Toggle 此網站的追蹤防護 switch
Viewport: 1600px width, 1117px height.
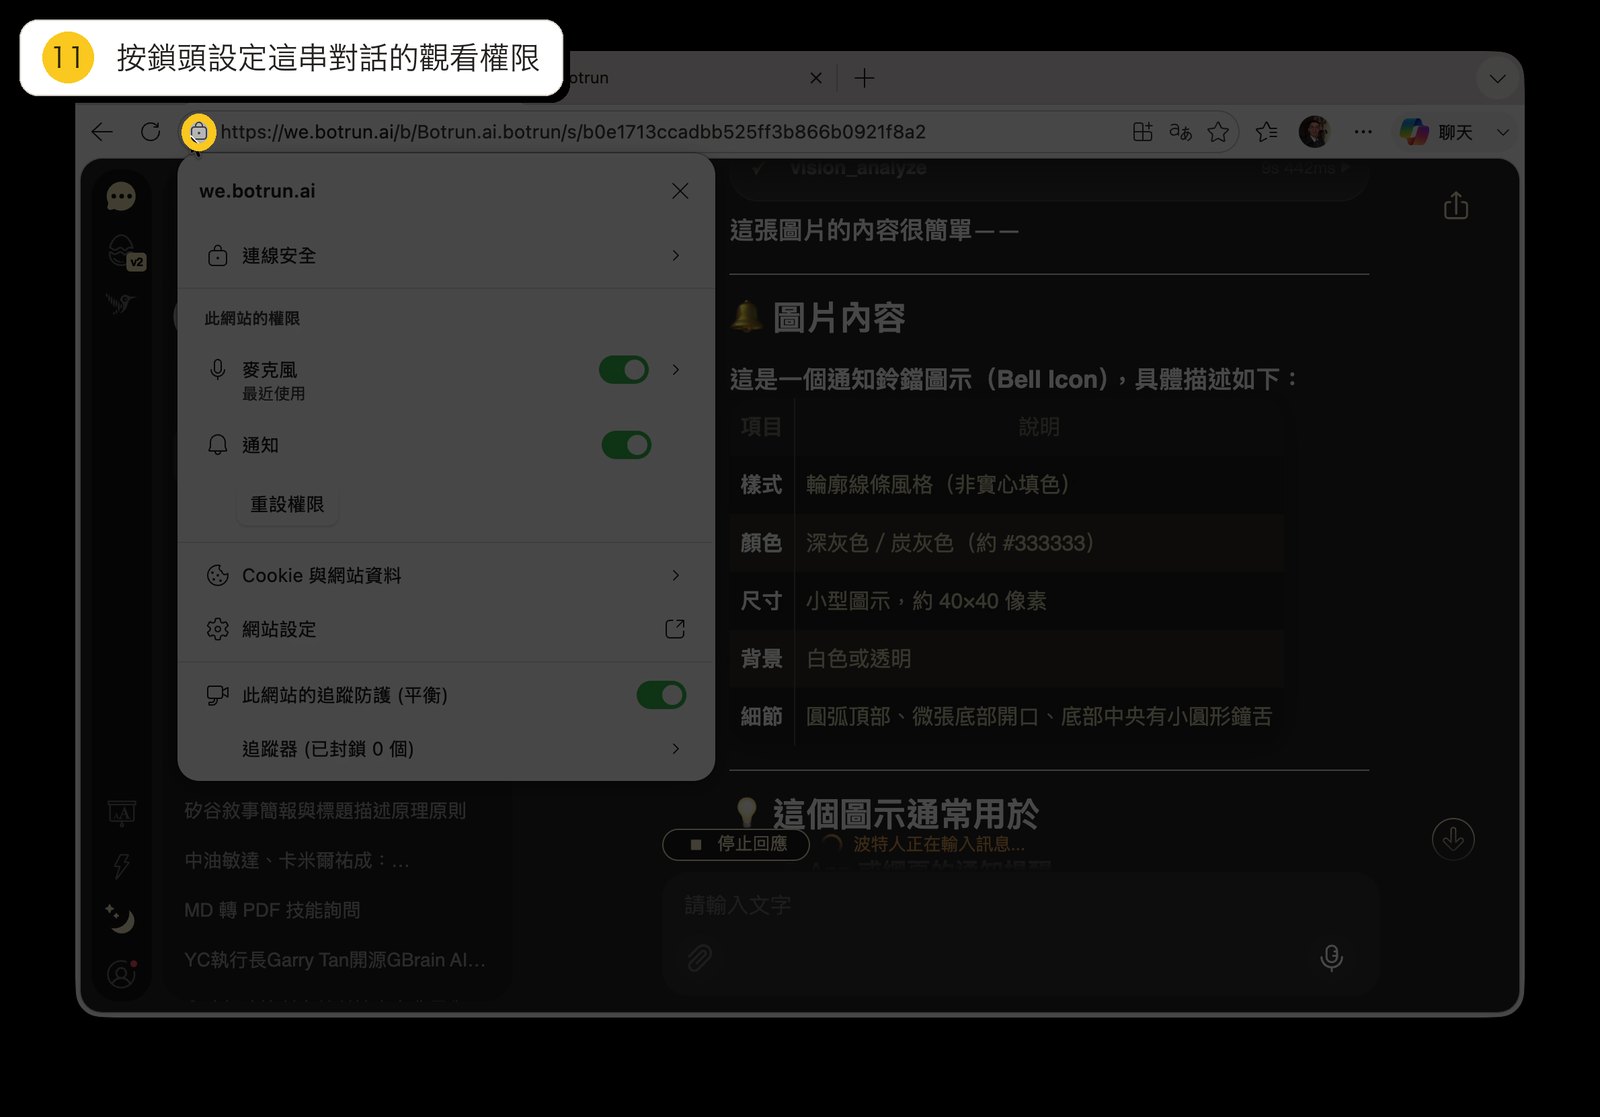point(661,695)
